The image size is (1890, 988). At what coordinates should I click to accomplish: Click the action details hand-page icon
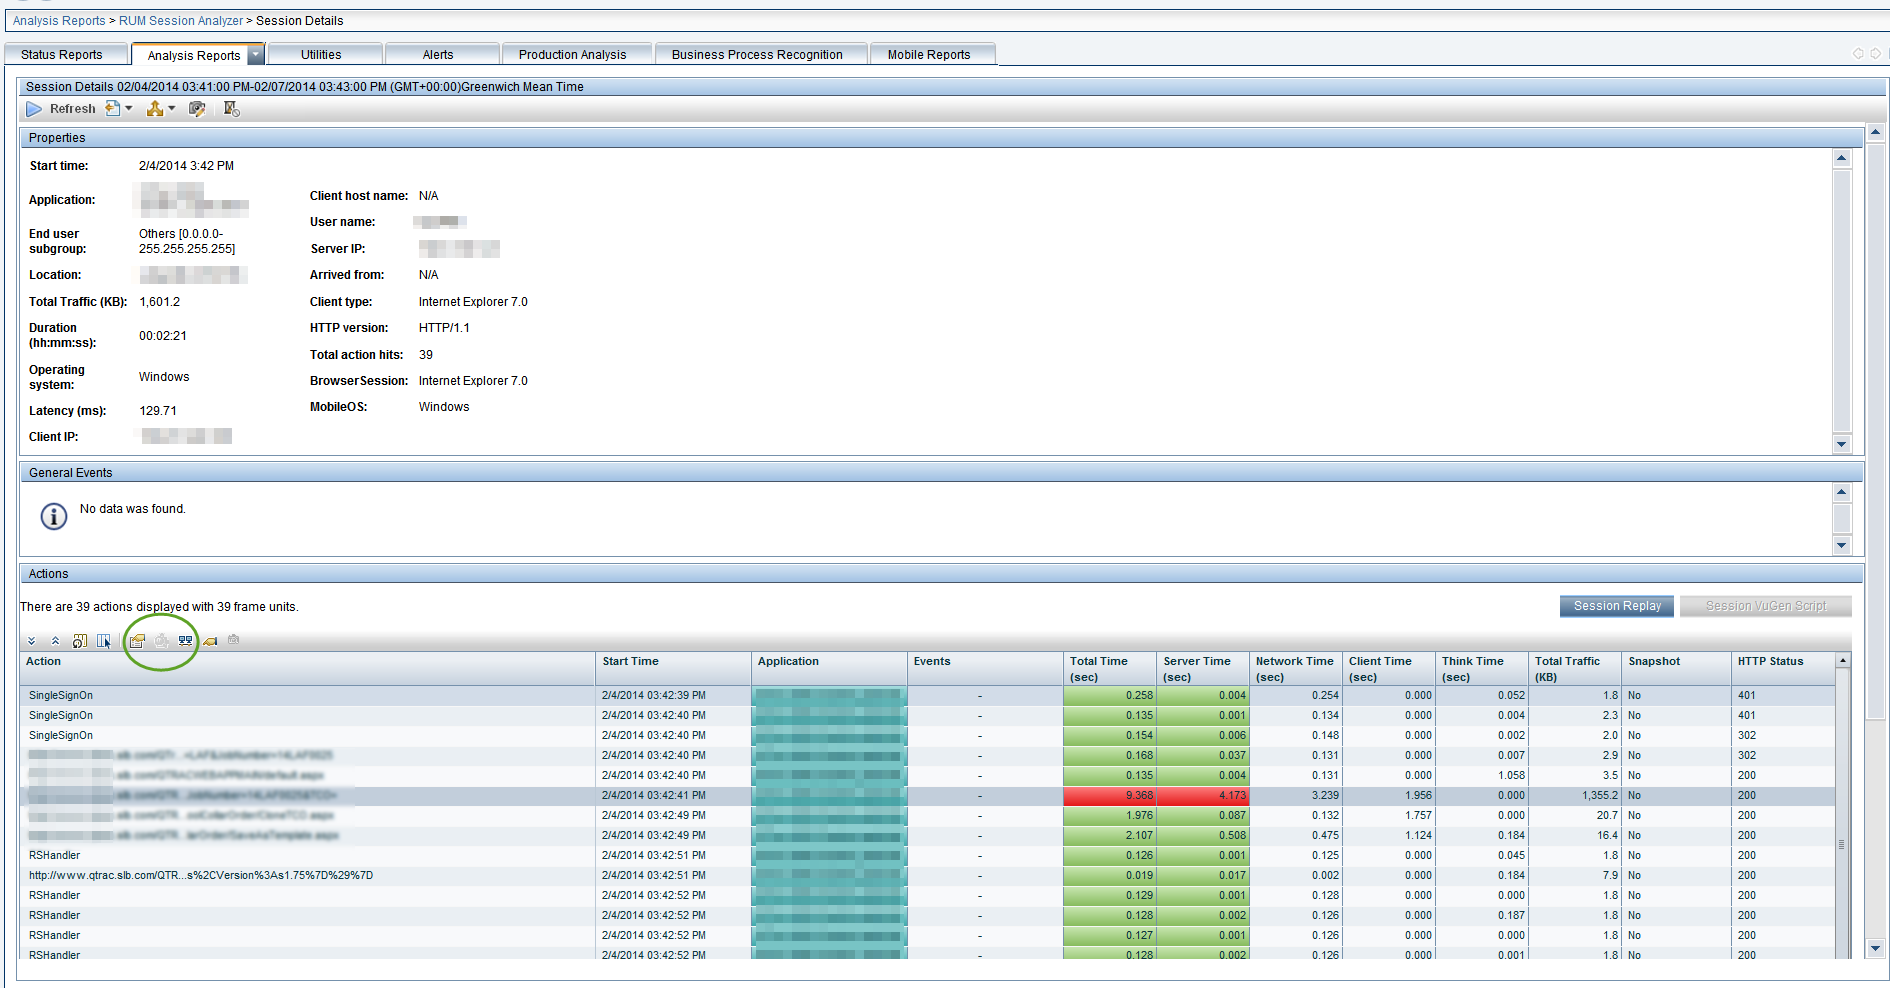click(x=137, y=641)
